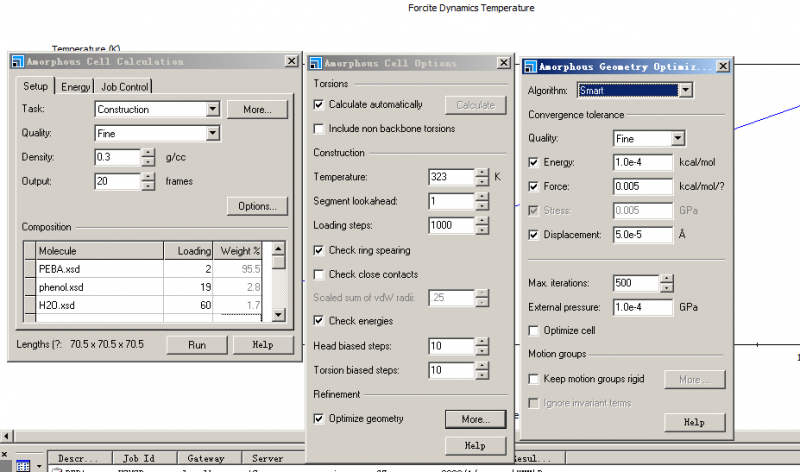Click the Amorphous Cell Calculation title bar icon
Screen dimensions: 800x472
[x=17, y=61]
